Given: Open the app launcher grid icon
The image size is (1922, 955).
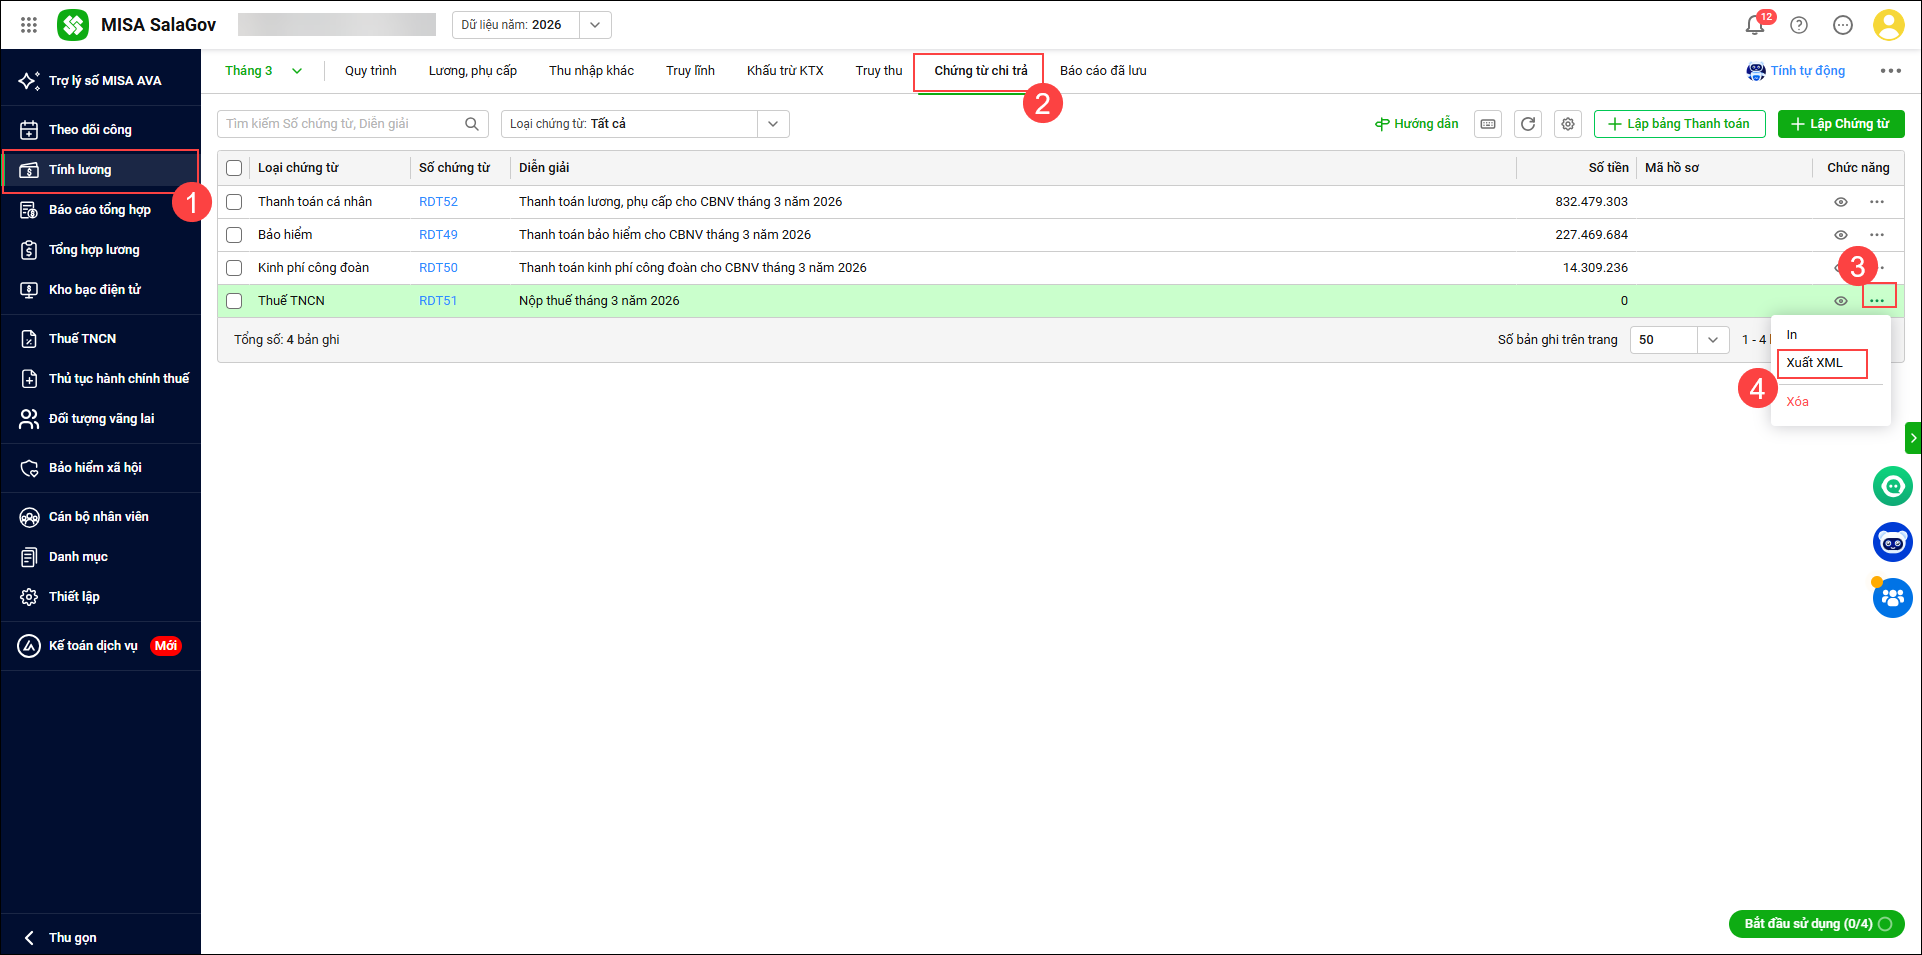Looking at the screenshot, I should pyautogui.click(x=29, y=25).
